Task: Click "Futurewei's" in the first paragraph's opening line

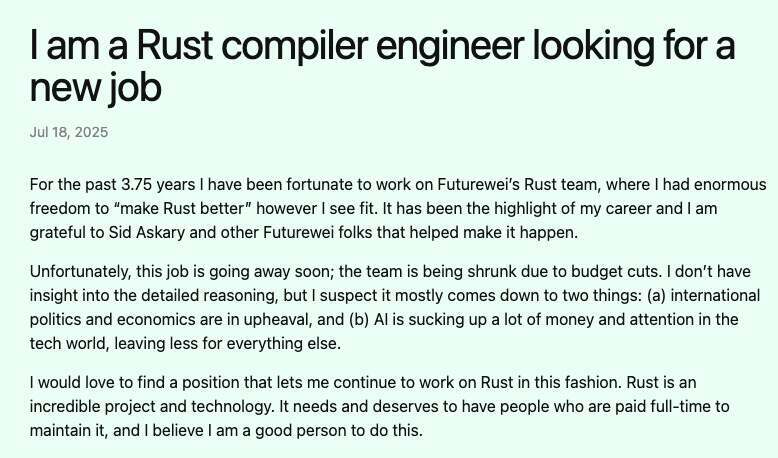Action: (478, 185)
